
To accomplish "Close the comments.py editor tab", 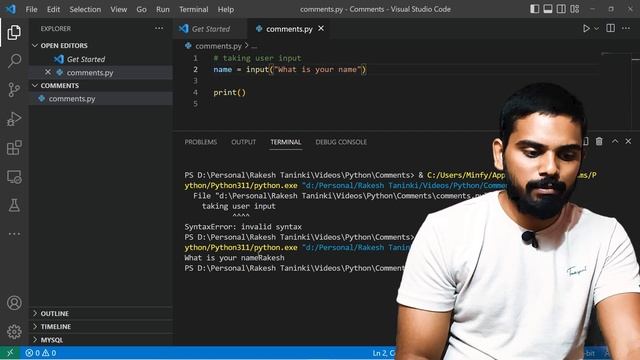I will point(321,29).
